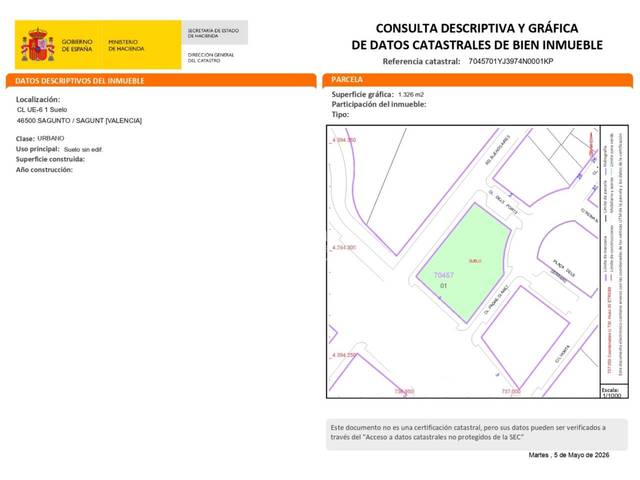640x480 pixels.
Task: Click the 'MINISTERIO DE HACIENDA' logo text
Action: [126, 45]
